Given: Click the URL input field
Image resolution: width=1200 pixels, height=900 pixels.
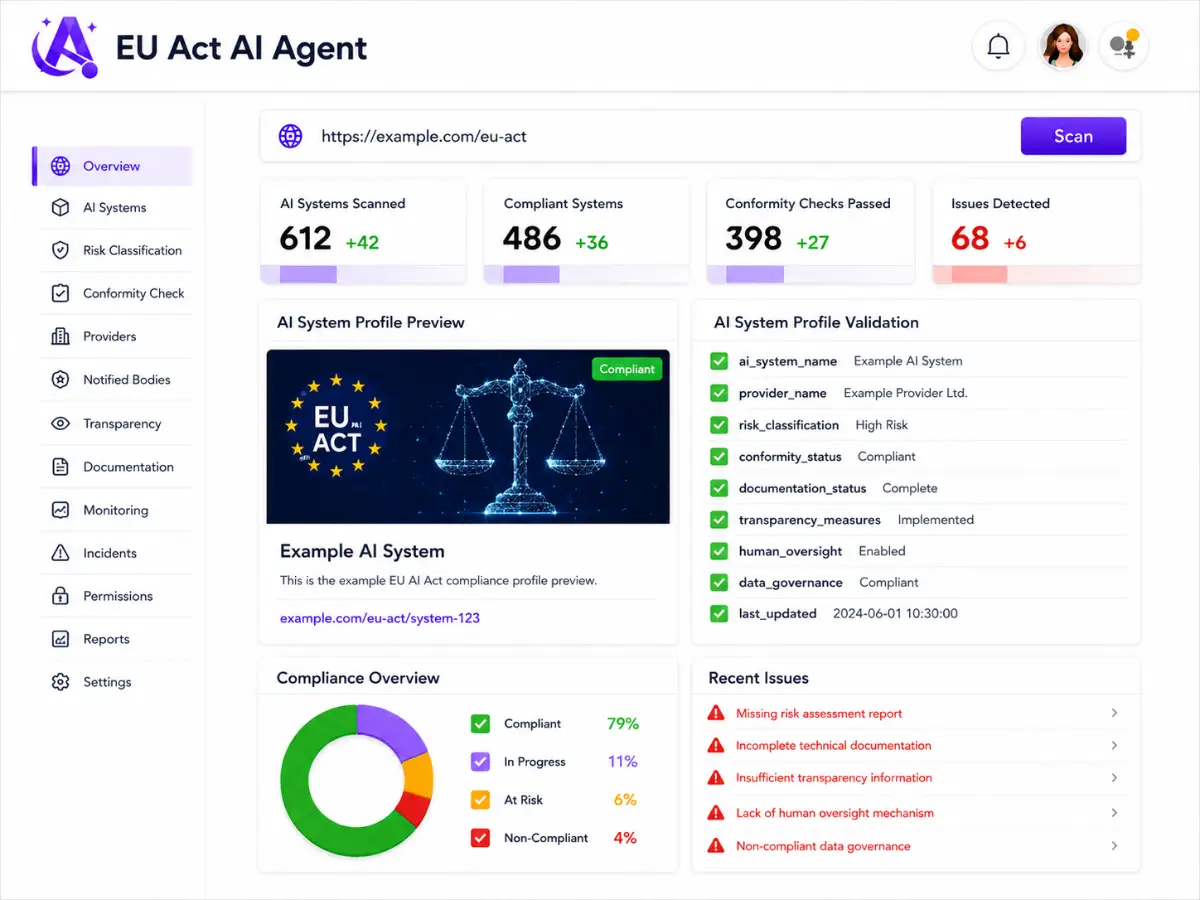Looking at the screenshot, I should click(640, 136).
